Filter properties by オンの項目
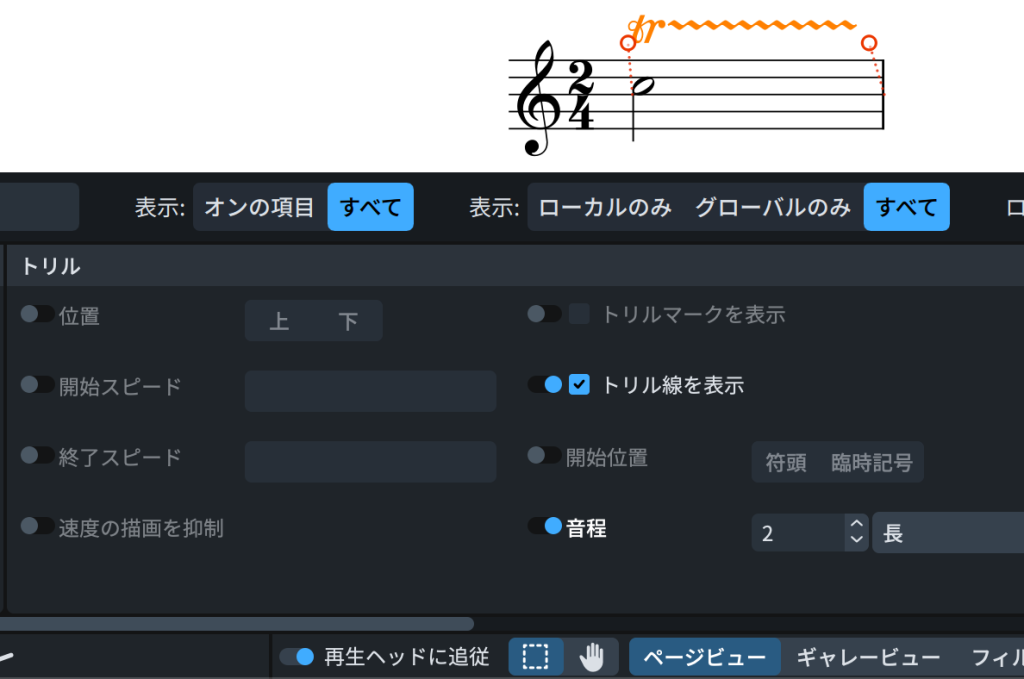The image size is (1024, 679). [259, 207]
